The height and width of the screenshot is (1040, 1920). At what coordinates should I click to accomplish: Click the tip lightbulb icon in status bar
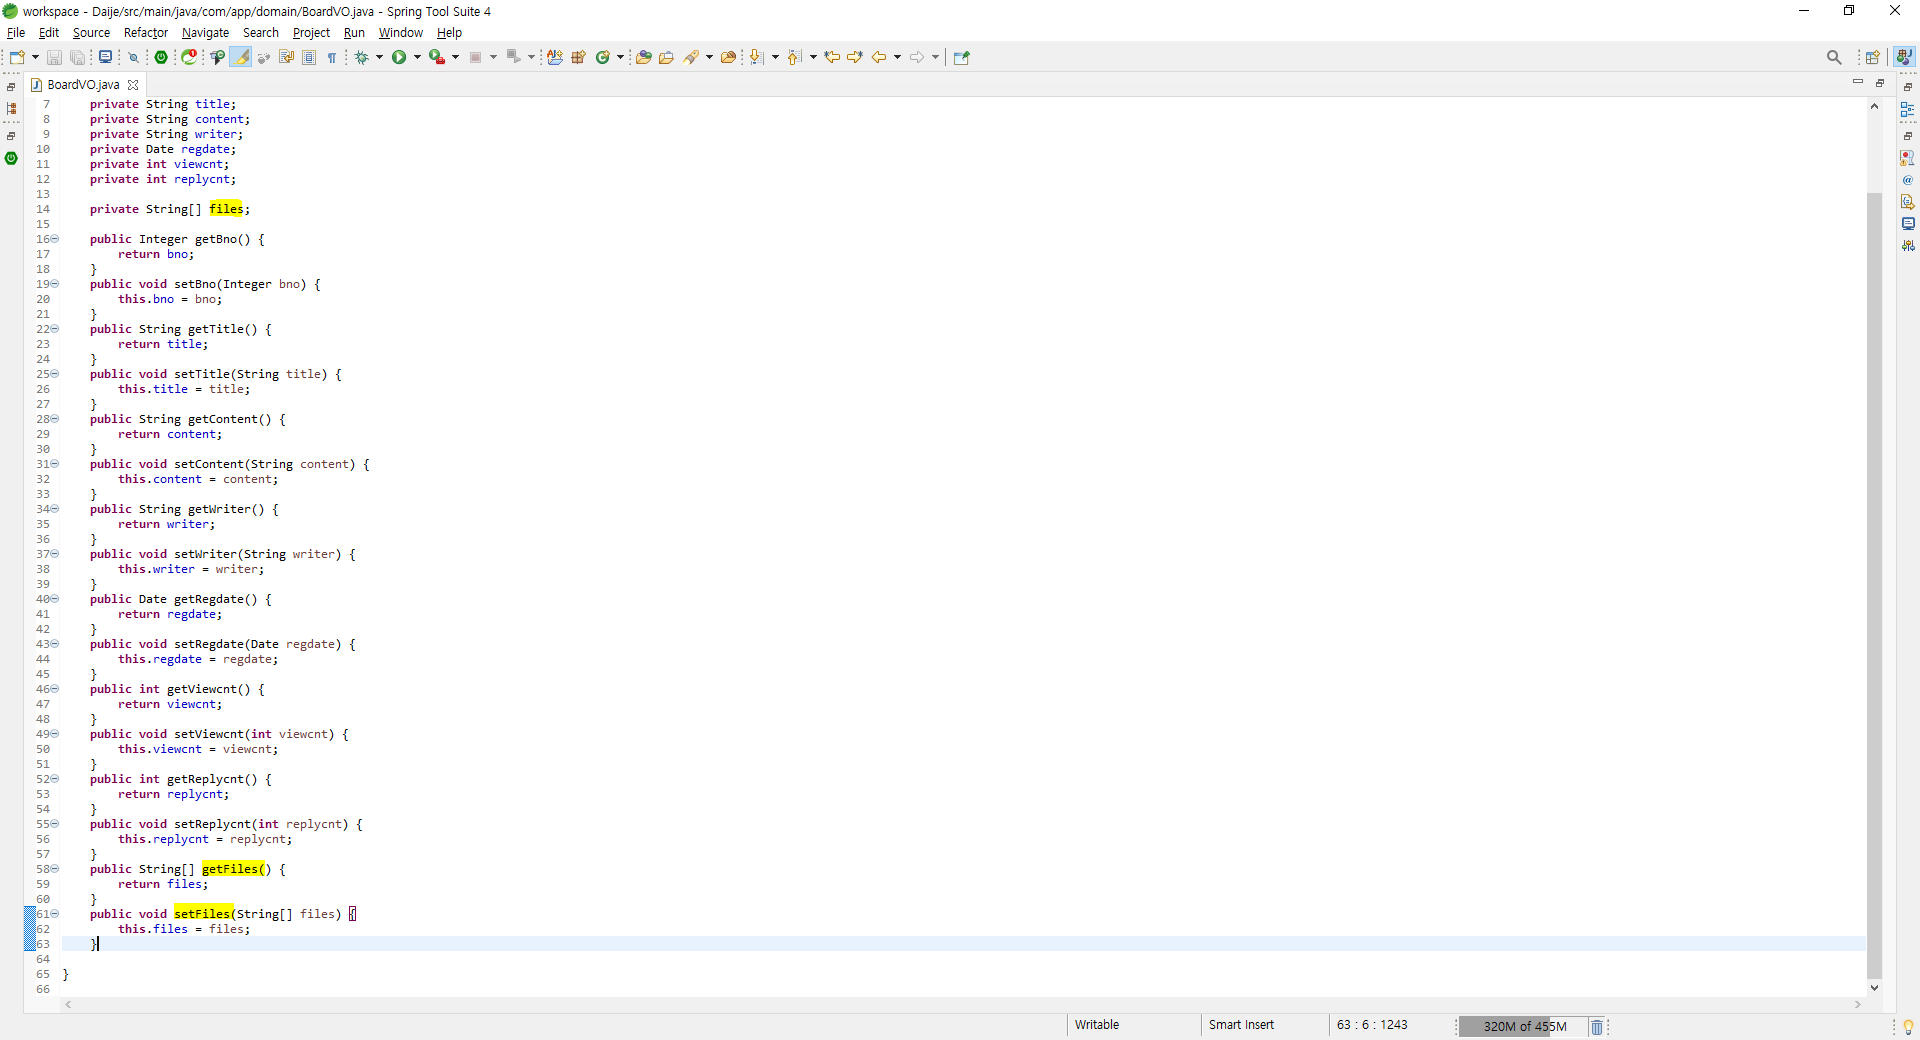pyautogui.click(x=1908, y=1027)
